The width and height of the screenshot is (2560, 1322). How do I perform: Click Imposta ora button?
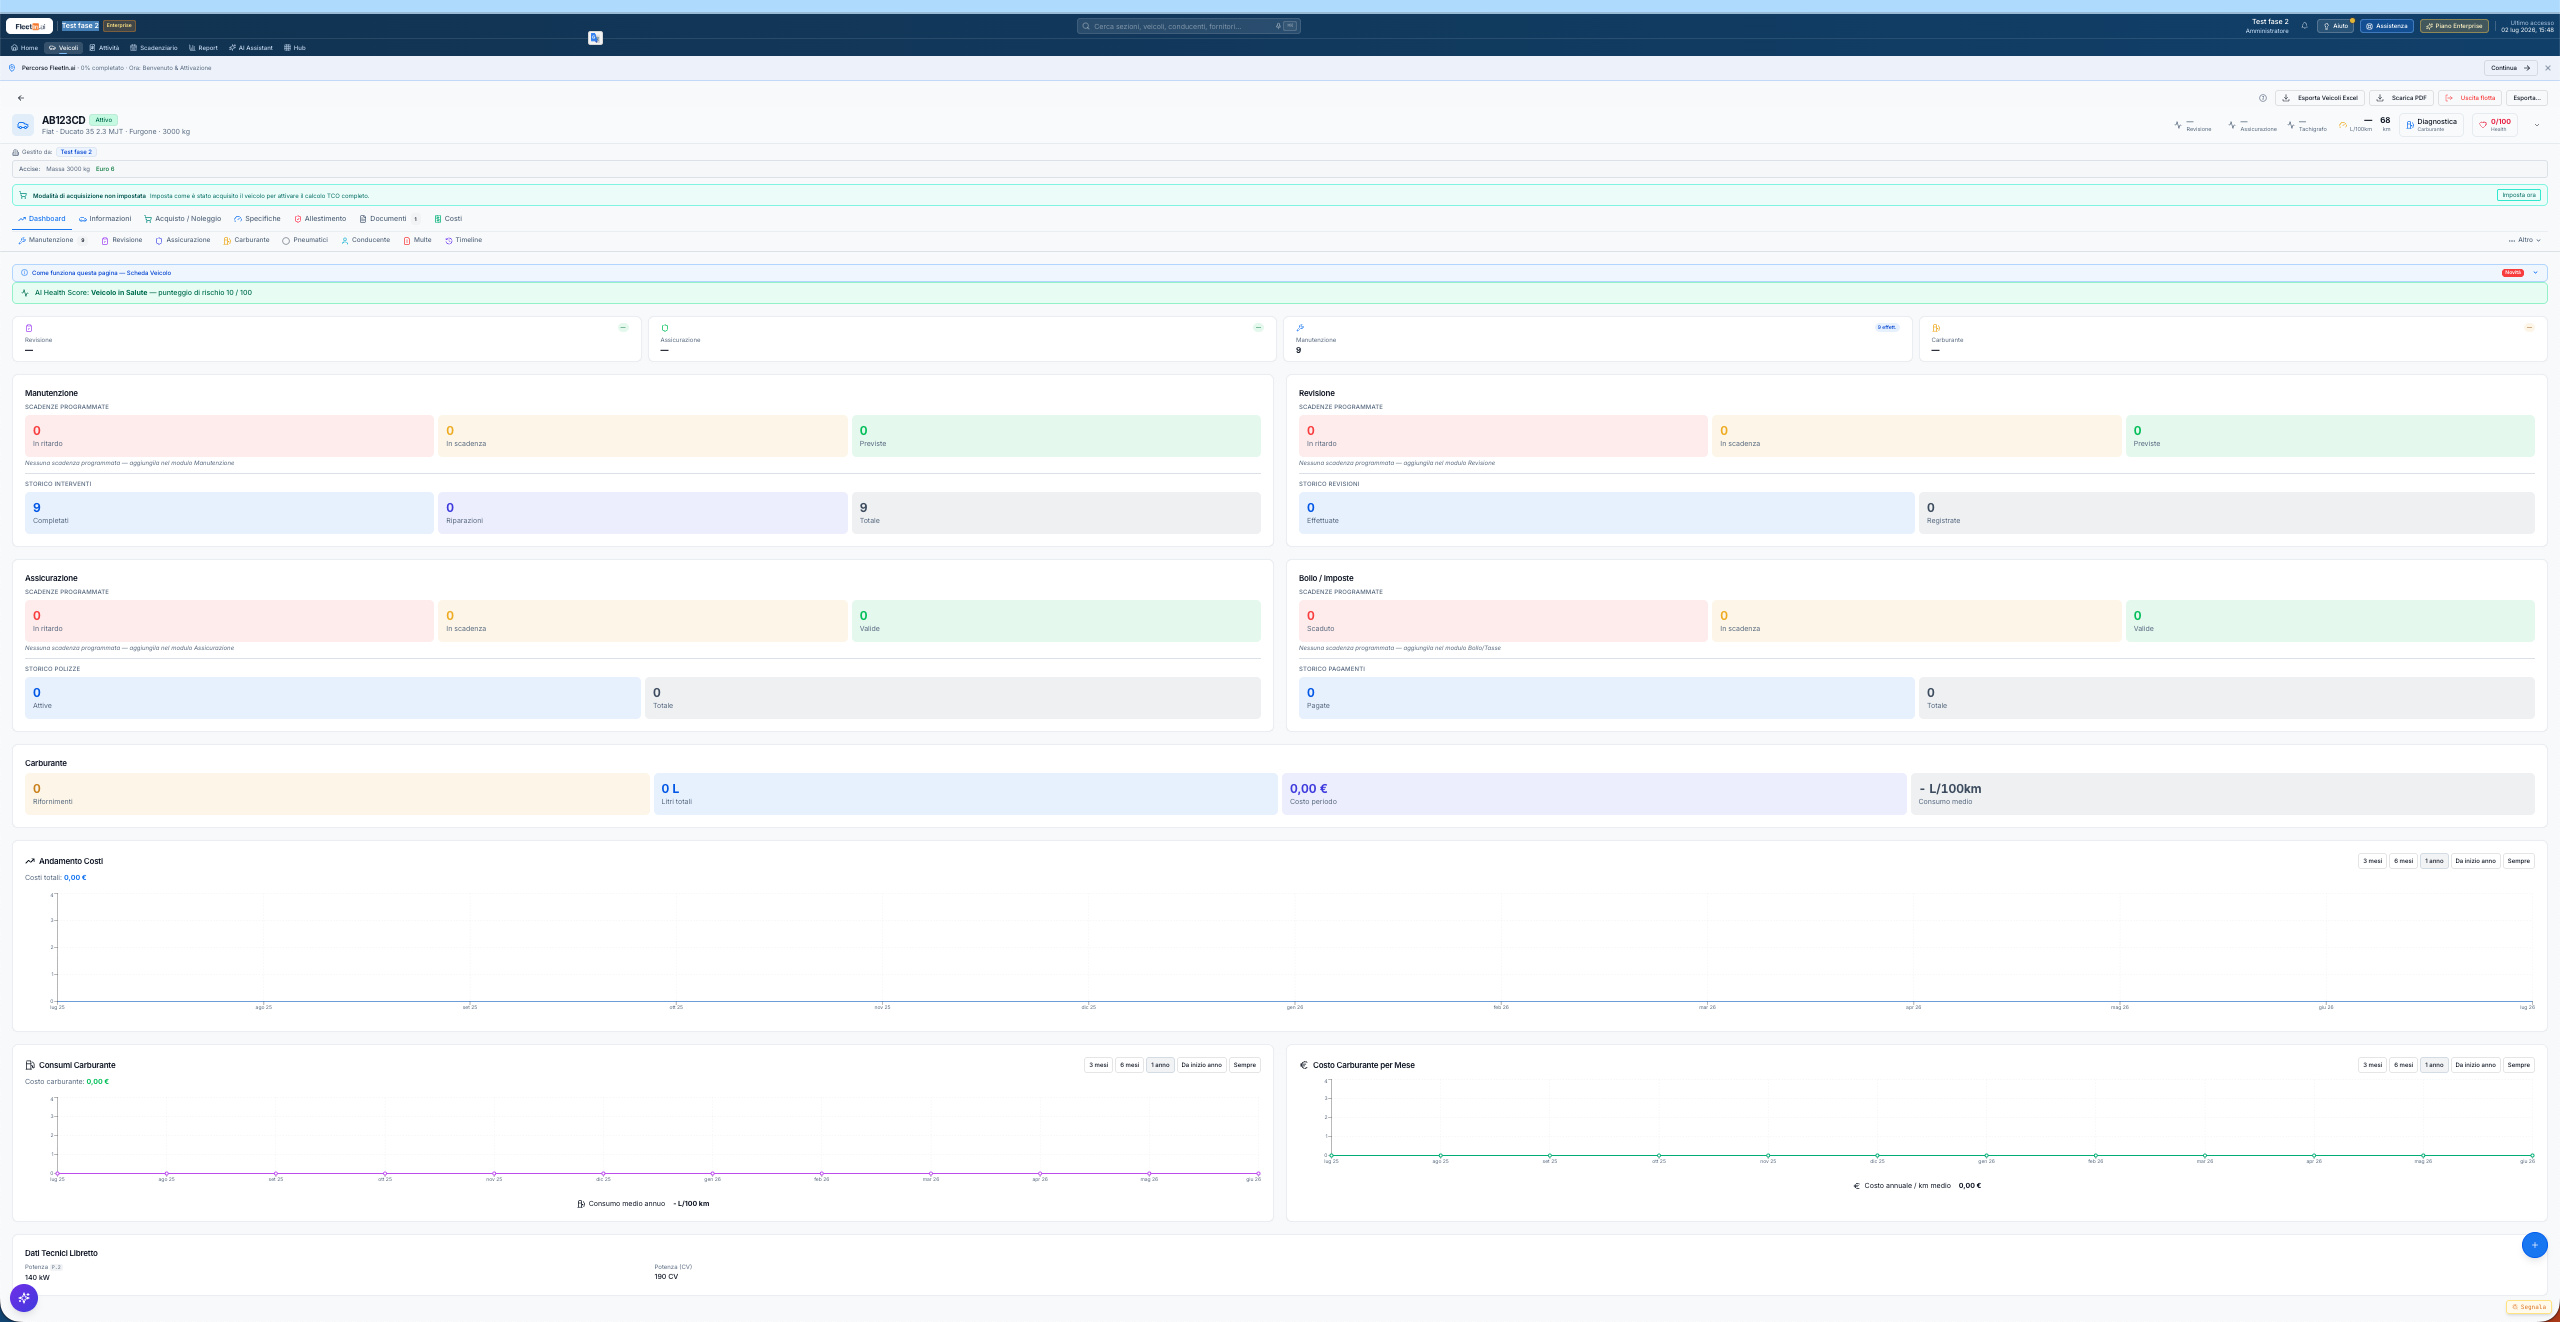click(x=2518, y=195)
